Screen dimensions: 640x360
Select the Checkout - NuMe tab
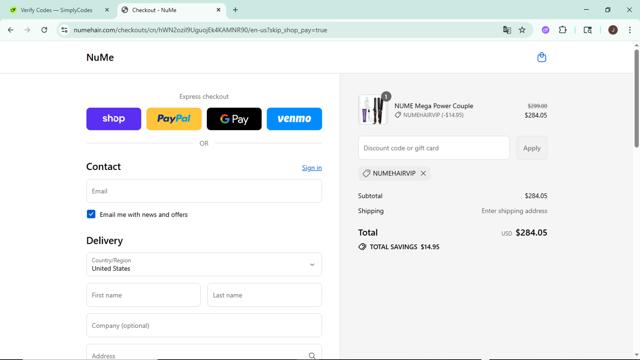171,10
